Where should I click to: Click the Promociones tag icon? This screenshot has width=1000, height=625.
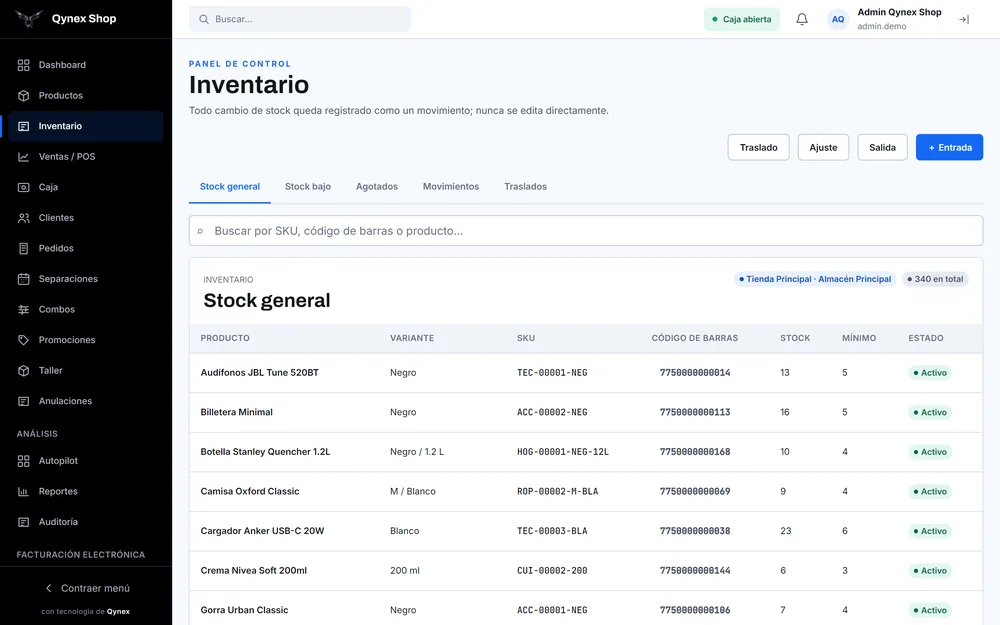[24, 340]
